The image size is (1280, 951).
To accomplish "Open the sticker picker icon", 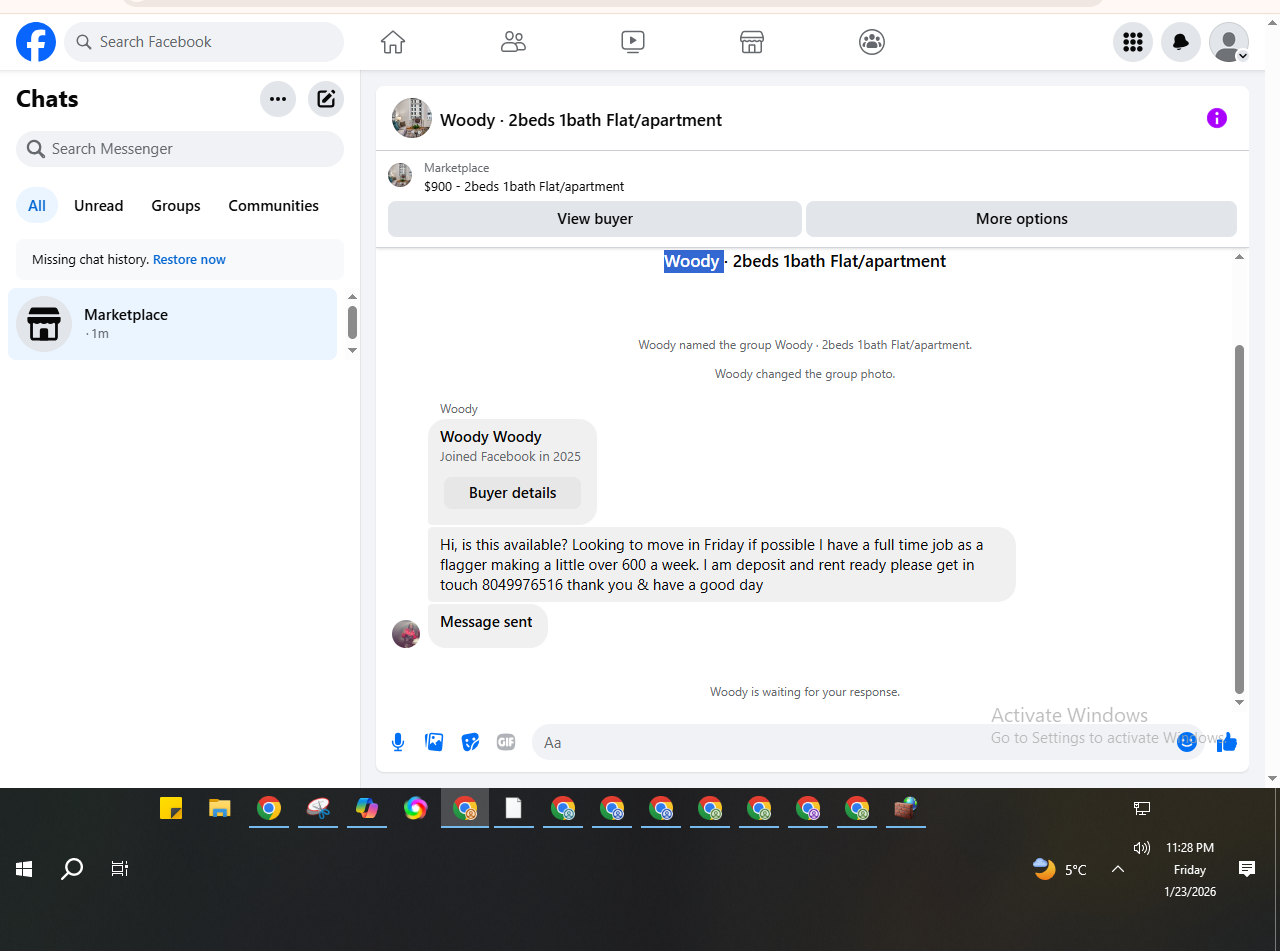I will (470, 742).
